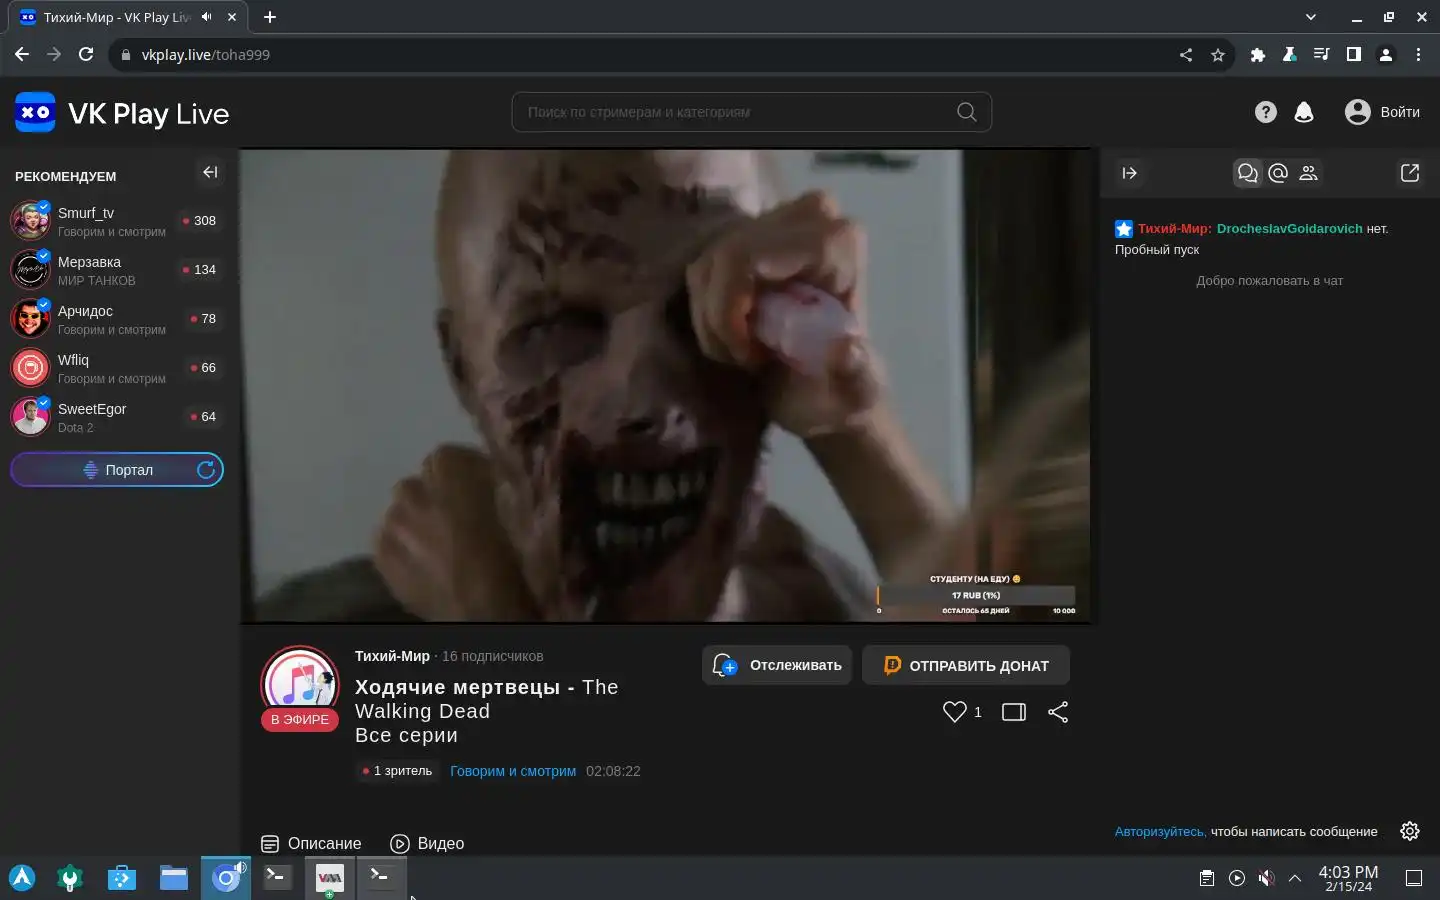Toggle the browser side panel

pos(1354,55)
